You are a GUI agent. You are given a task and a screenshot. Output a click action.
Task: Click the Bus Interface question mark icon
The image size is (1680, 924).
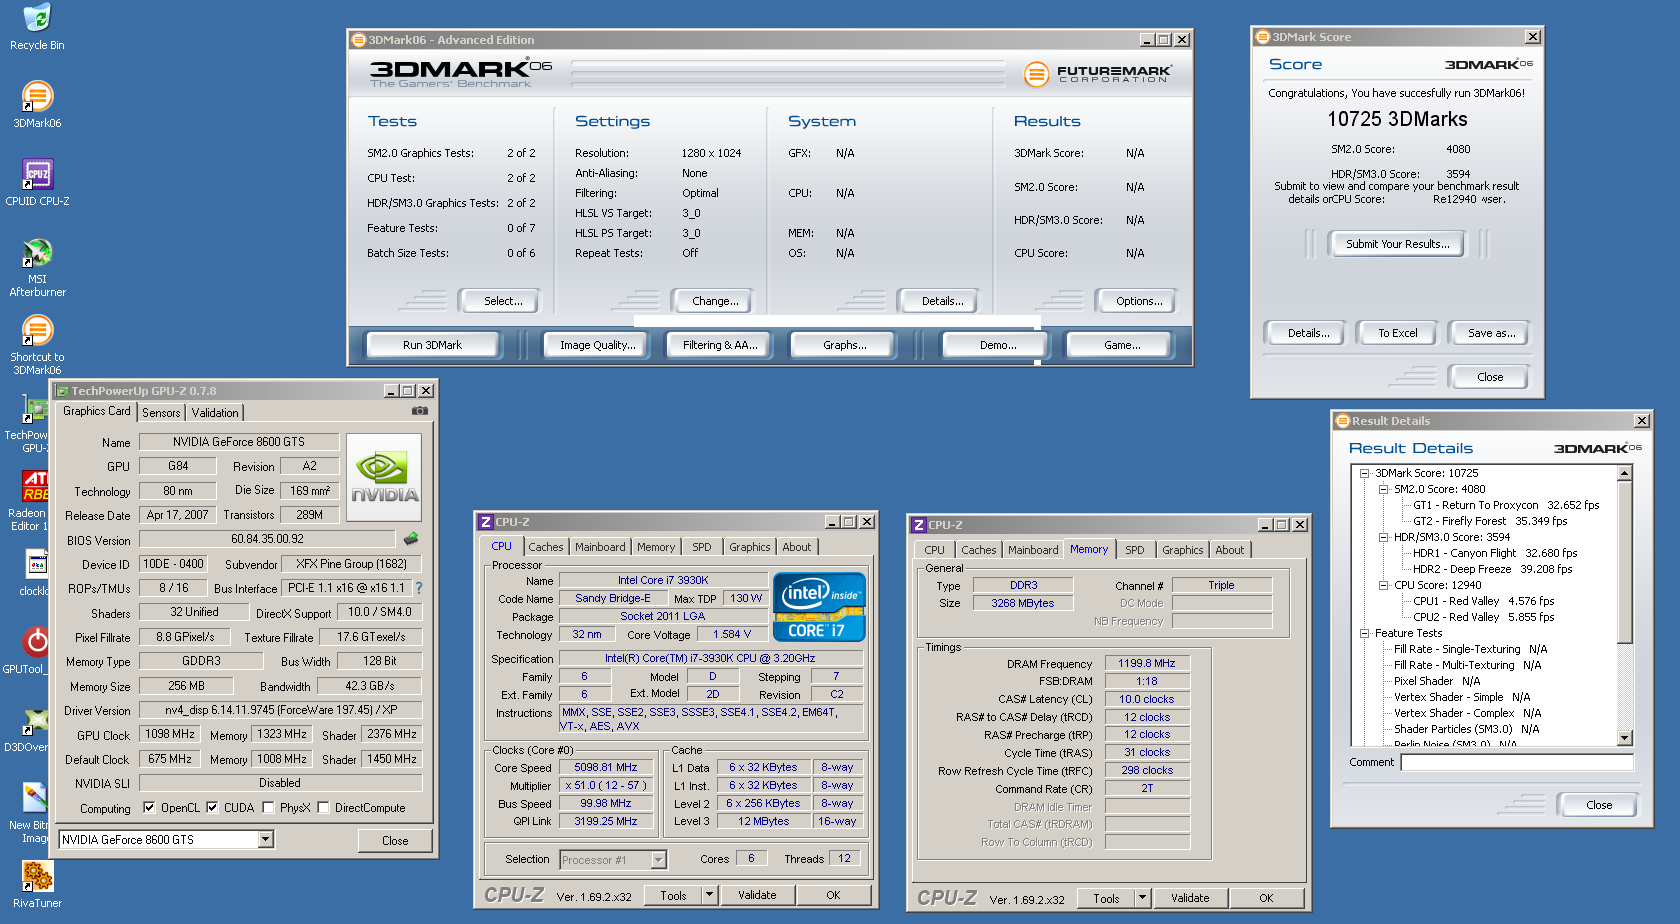pyautogui.click(x=419, y=588)
